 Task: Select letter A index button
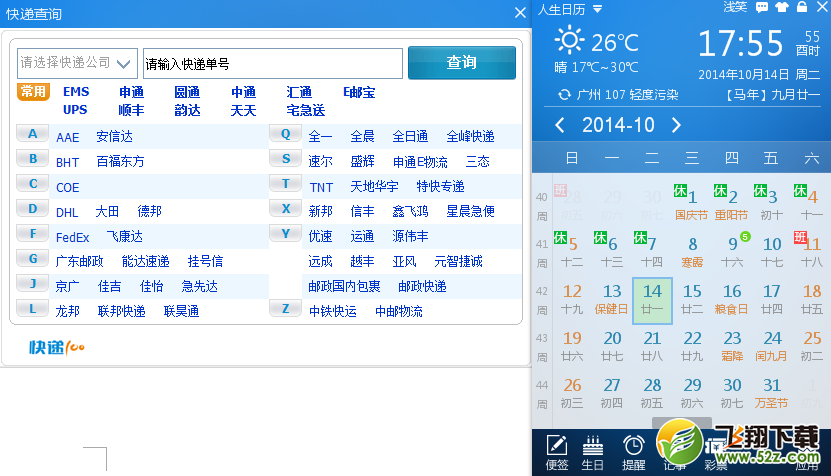[33, 134]
